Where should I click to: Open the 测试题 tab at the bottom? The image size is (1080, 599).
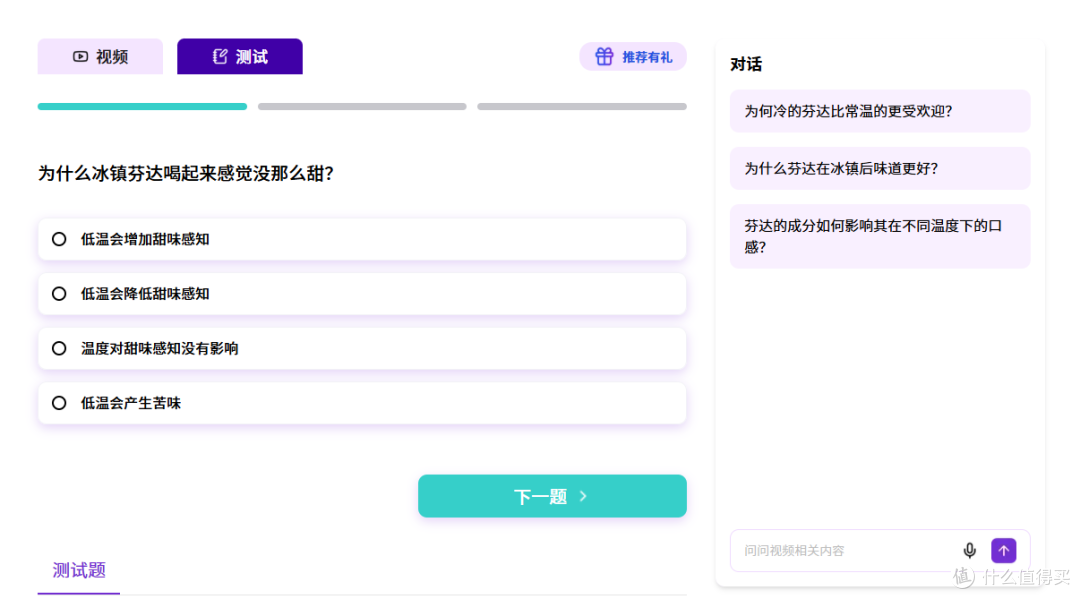79,570
